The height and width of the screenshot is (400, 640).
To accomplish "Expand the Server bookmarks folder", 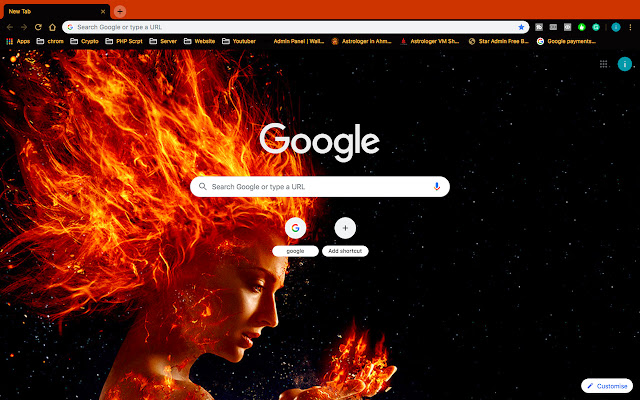I will 163,41.
